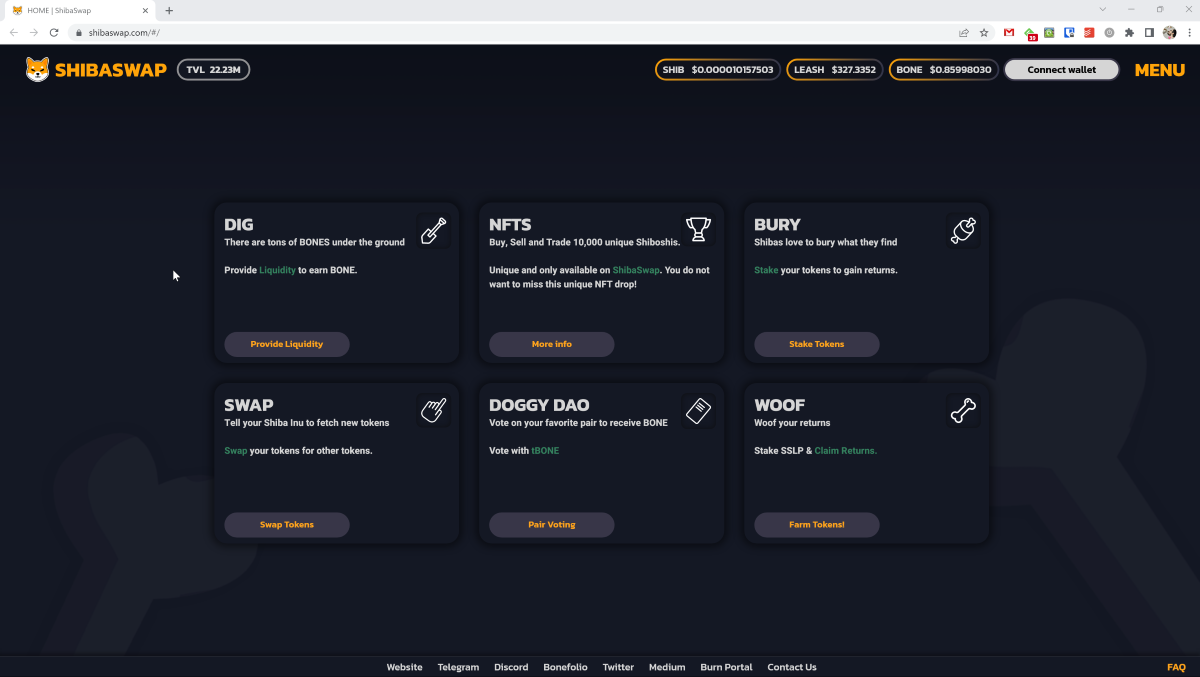Click the browser forward arrow
The height and width of the screenshot is (677, 1200).
(34, 32)
